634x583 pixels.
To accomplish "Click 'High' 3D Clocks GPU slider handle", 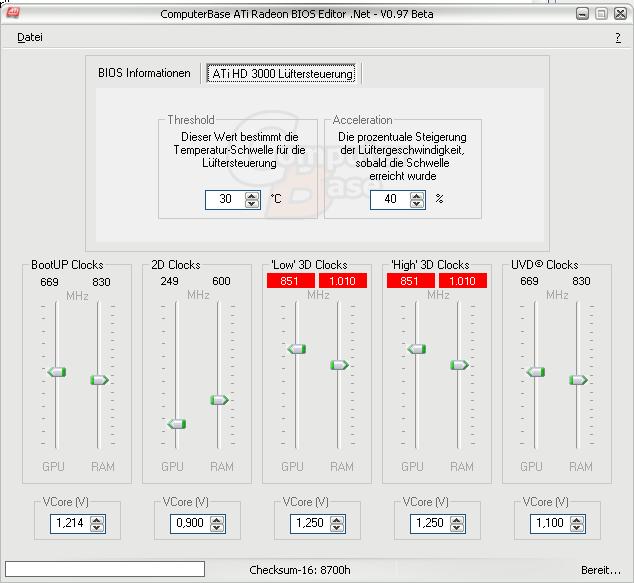I will 416,349.
